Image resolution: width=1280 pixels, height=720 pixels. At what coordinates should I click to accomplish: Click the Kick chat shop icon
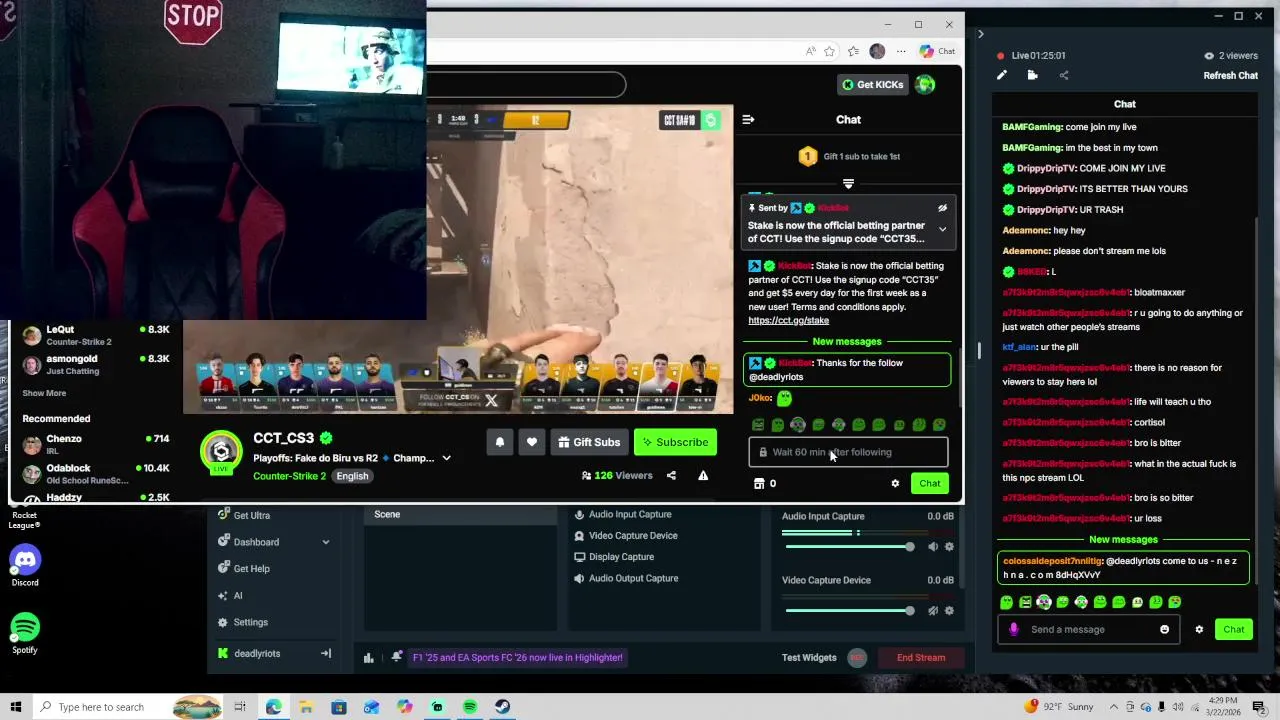pos(759,484)
